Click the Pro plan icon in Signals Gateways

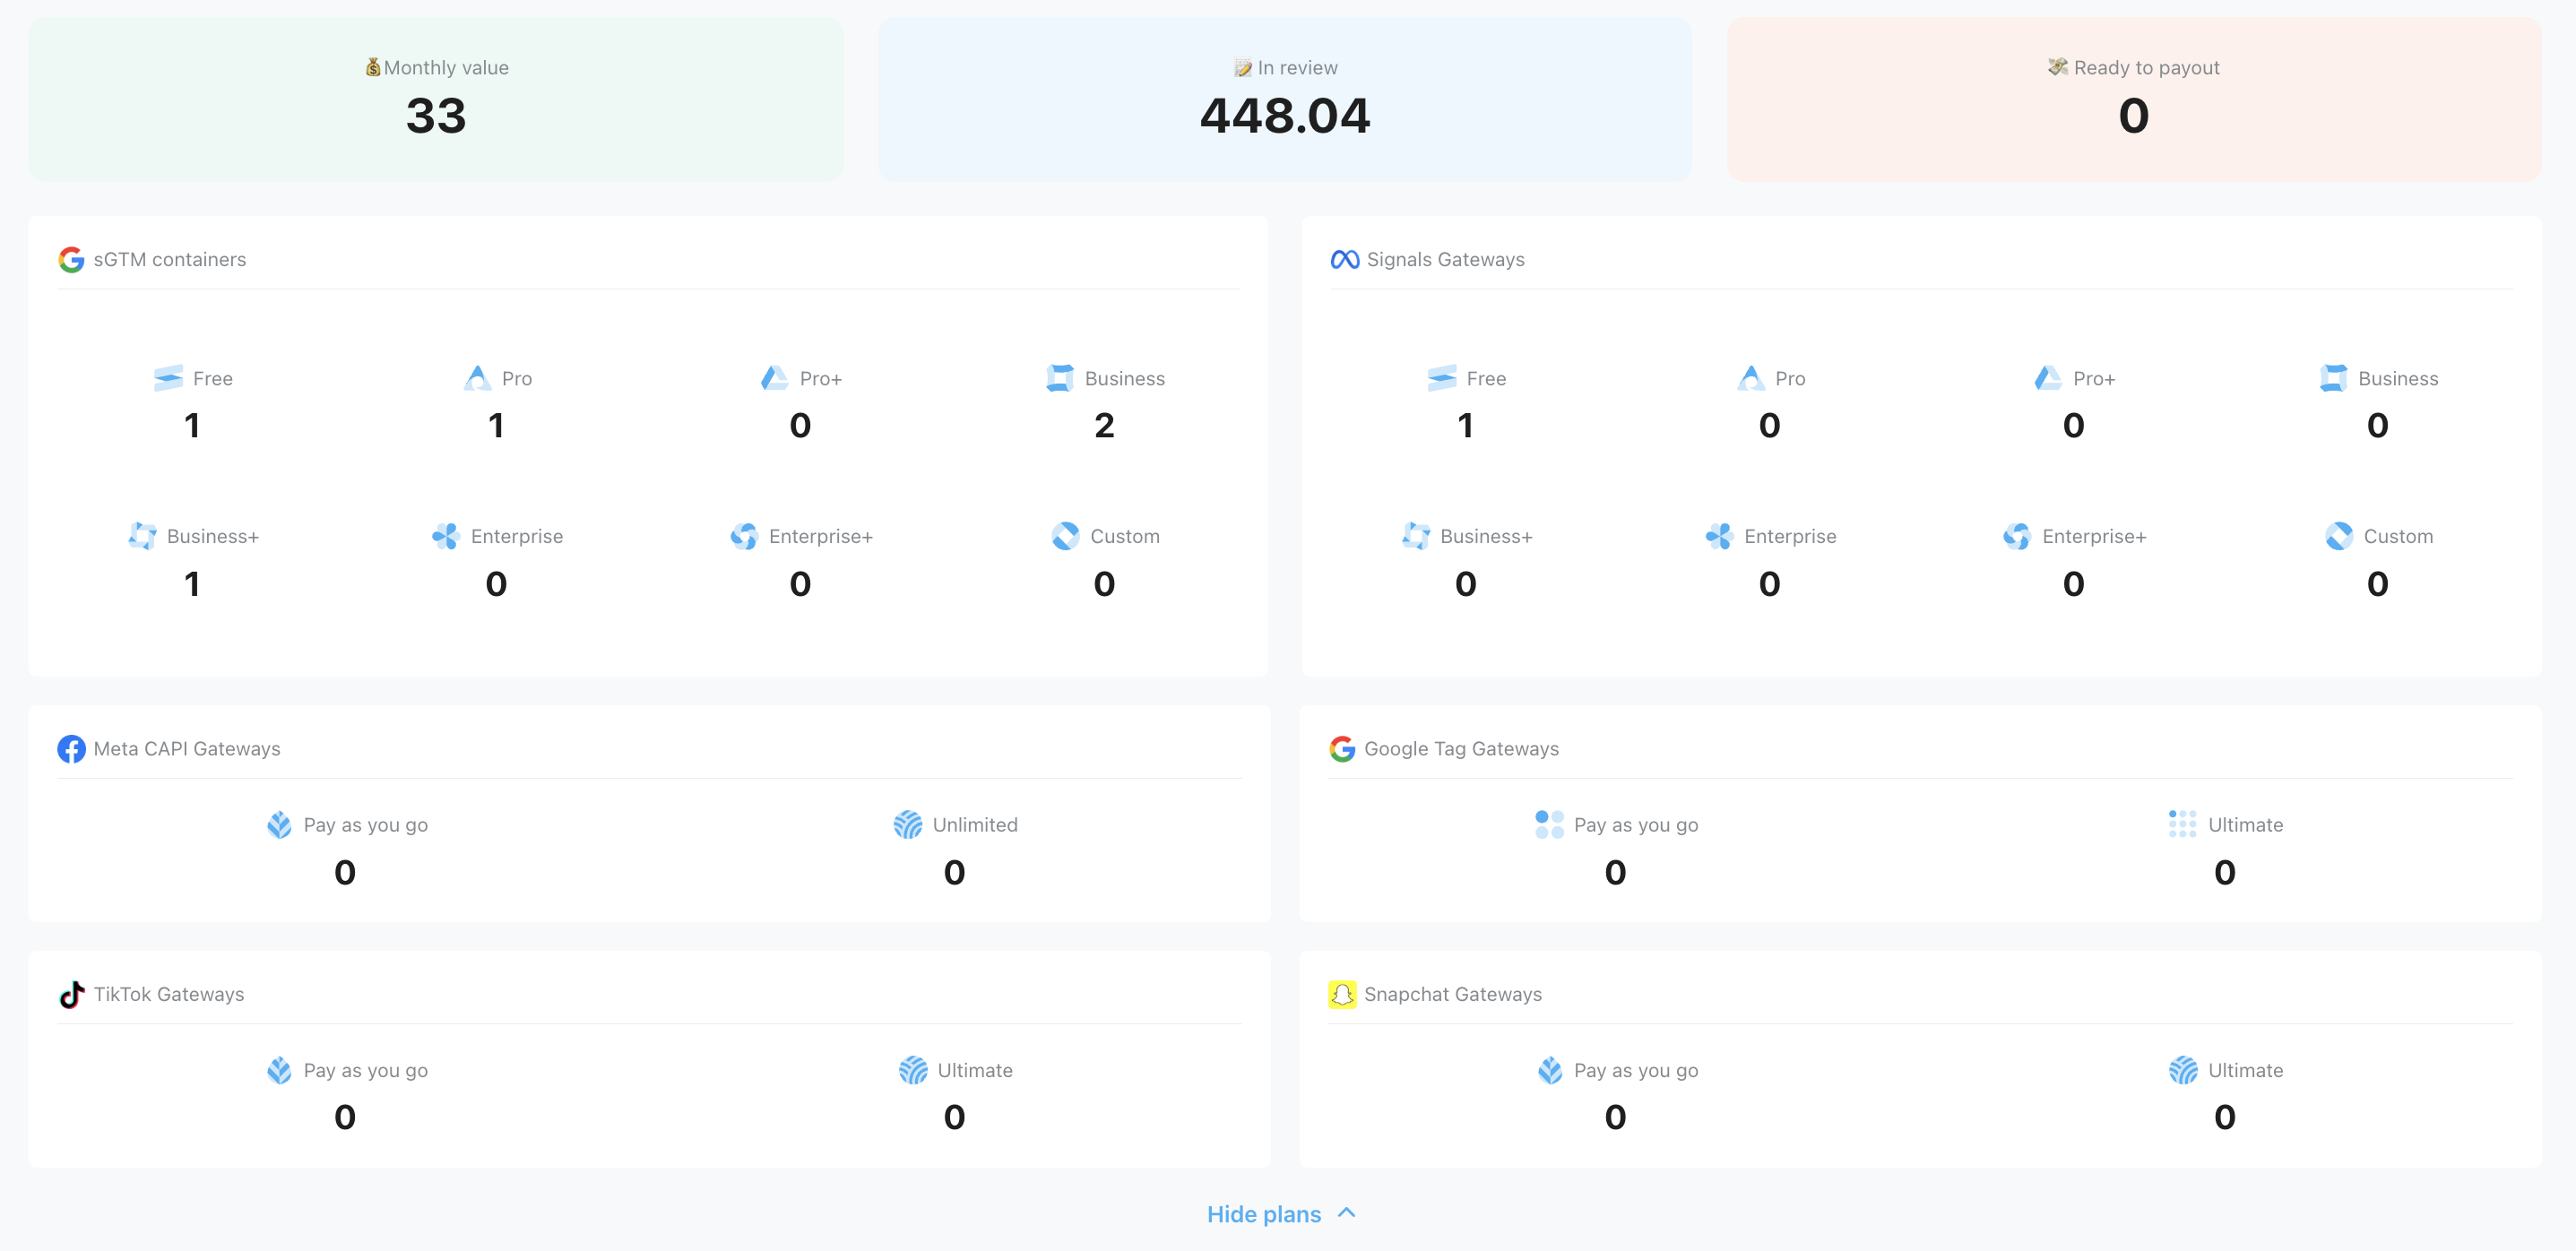click(1751, 378)
